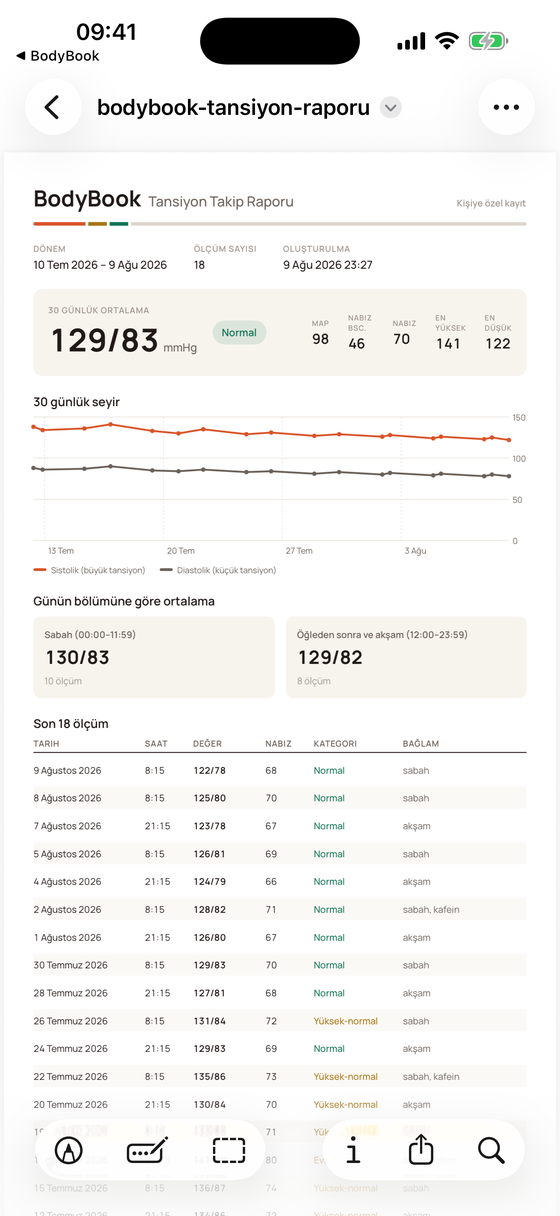This screenshot has width=560, height=1216.
Task: Tap the cellular signal bars
Action: [x=411, y=42]
